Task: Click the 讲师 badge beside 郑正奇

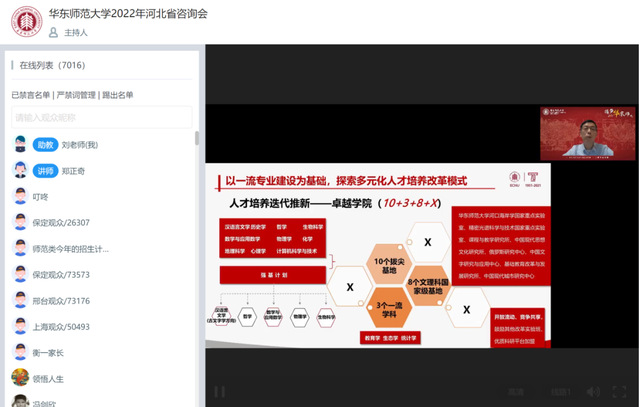Action: click(44, 170)
